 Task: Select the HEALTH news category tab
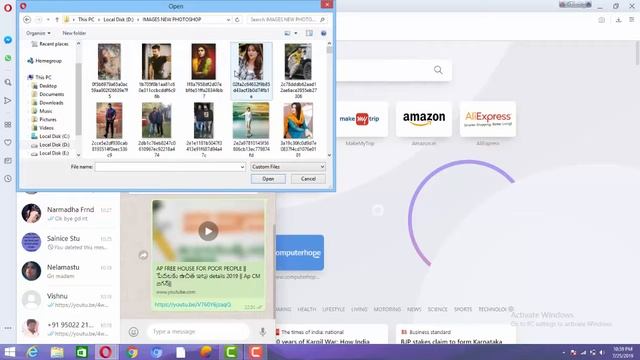click(x=307, y=309)
